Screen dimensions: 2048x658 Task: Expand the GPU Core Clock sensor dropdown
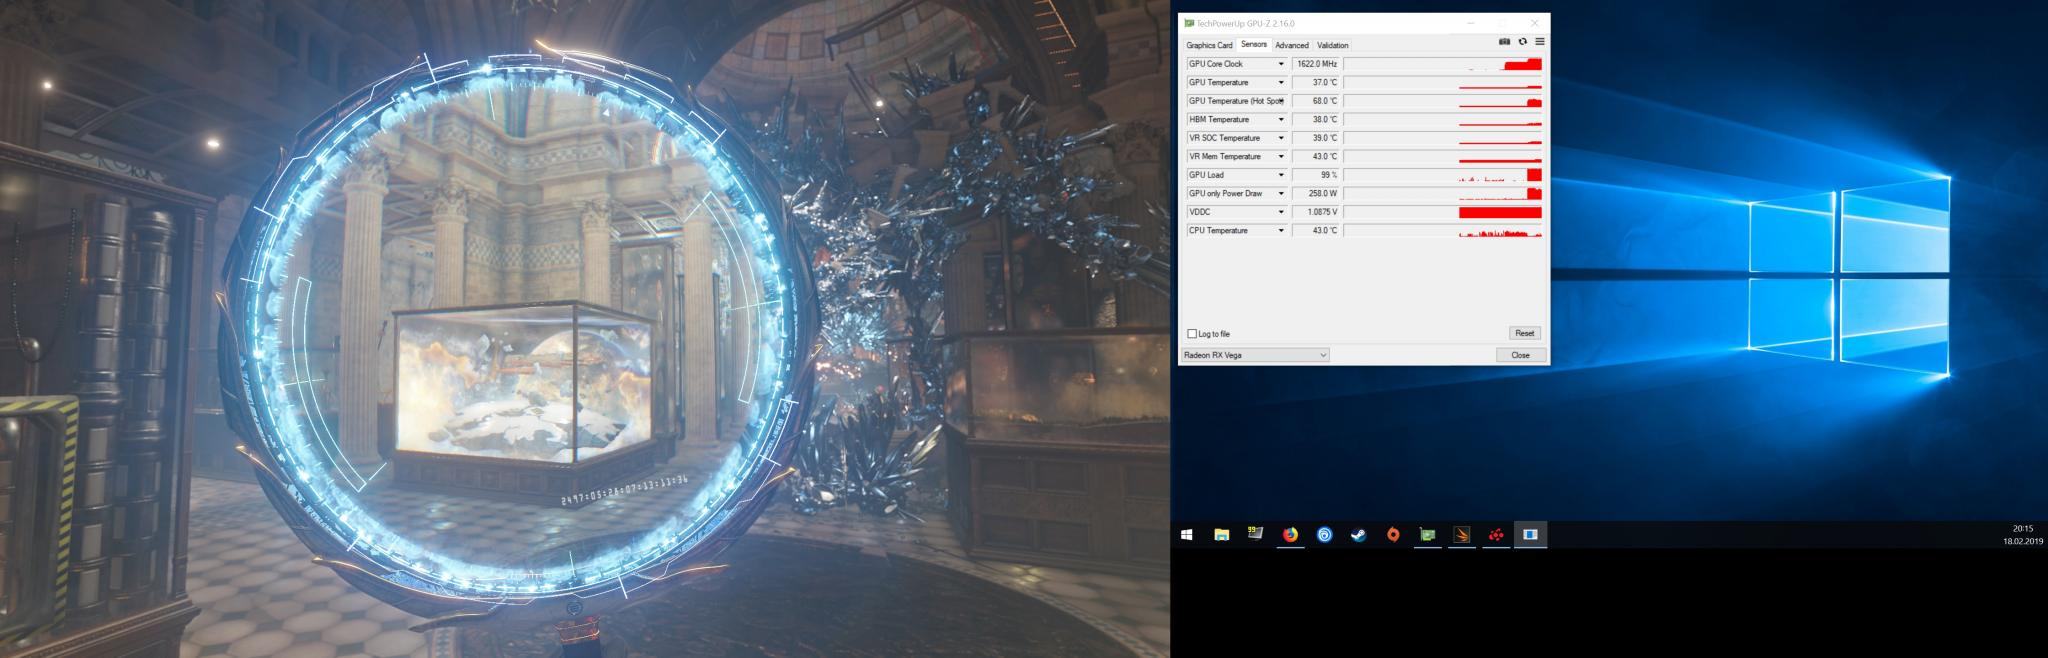1281,64
